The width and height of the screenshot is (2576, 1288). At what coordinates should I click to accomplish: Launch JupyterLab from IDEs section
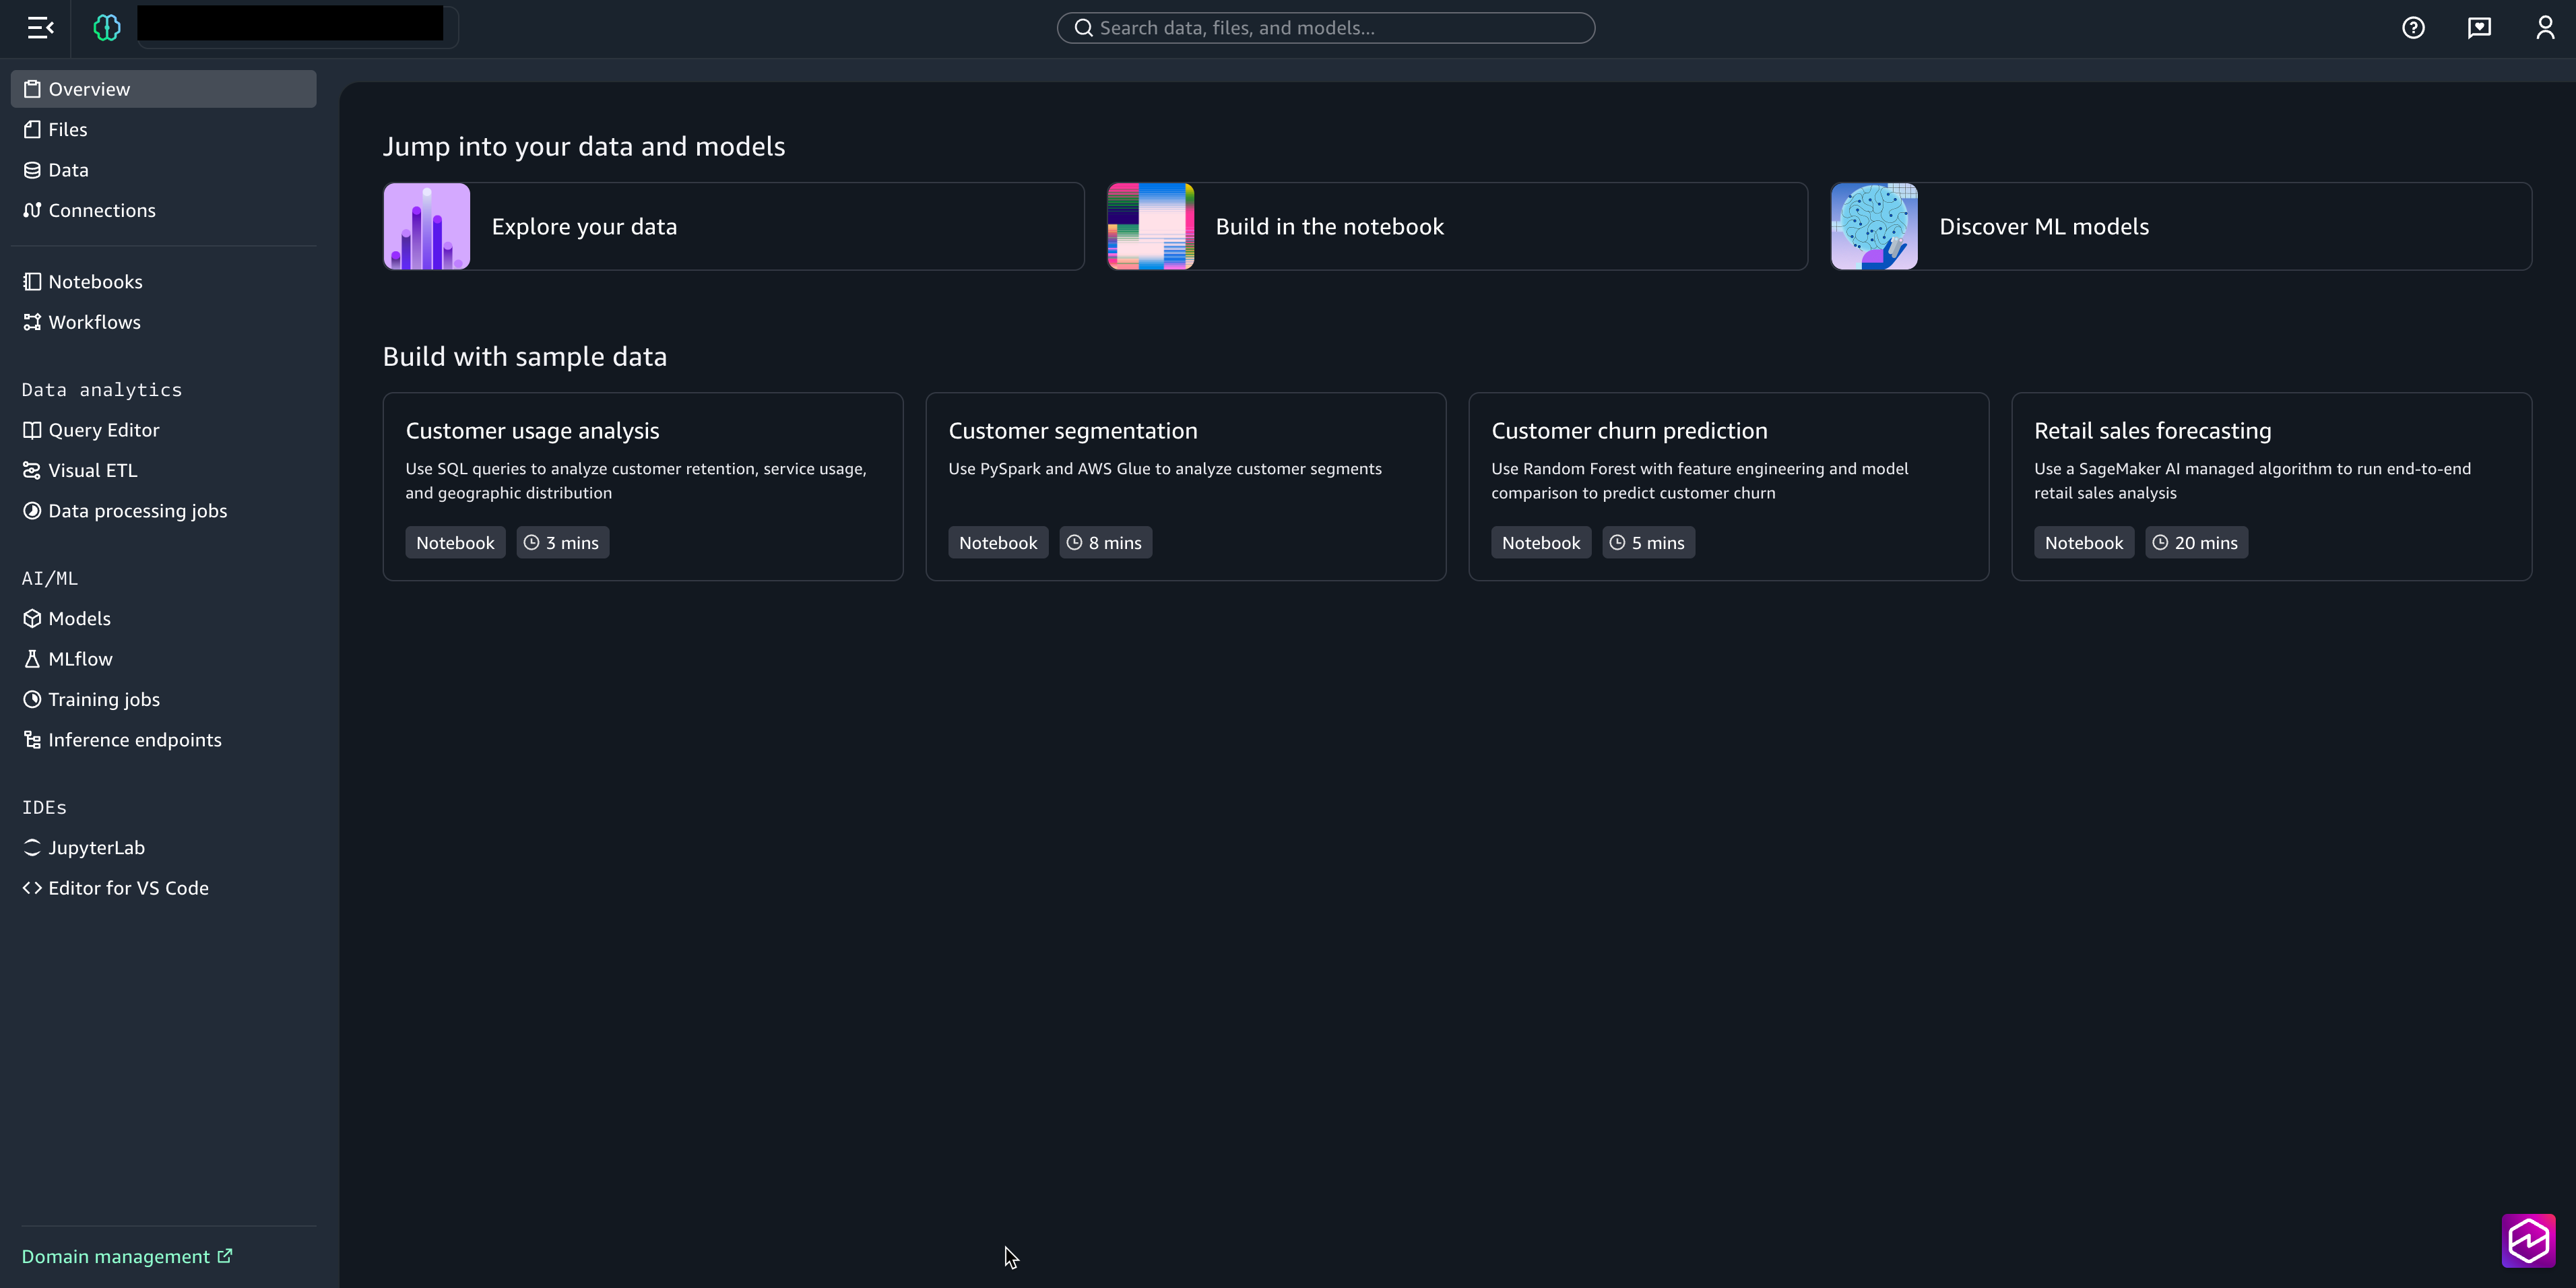pos(96,848)
